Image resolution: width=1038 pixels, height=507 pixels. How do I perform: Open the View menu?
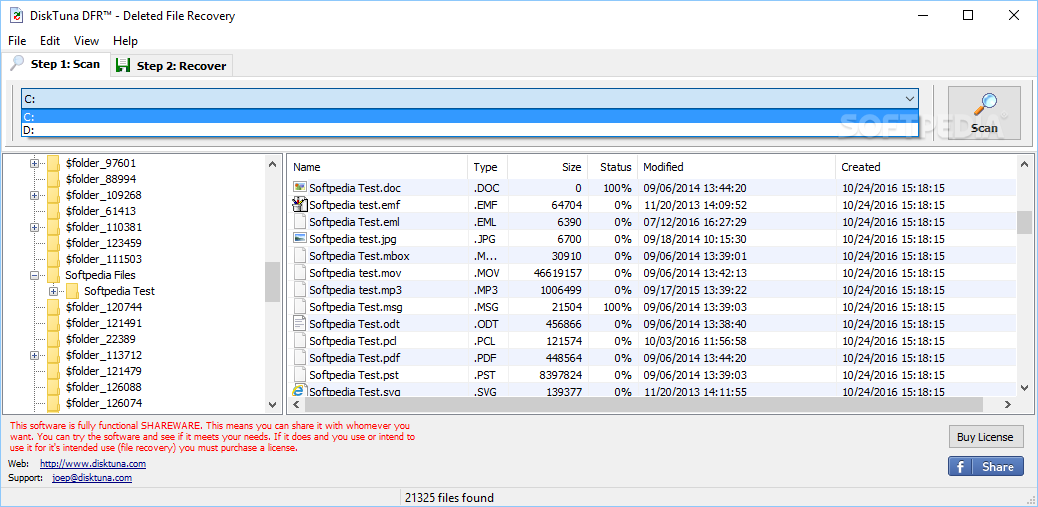(x=86, y=40)
